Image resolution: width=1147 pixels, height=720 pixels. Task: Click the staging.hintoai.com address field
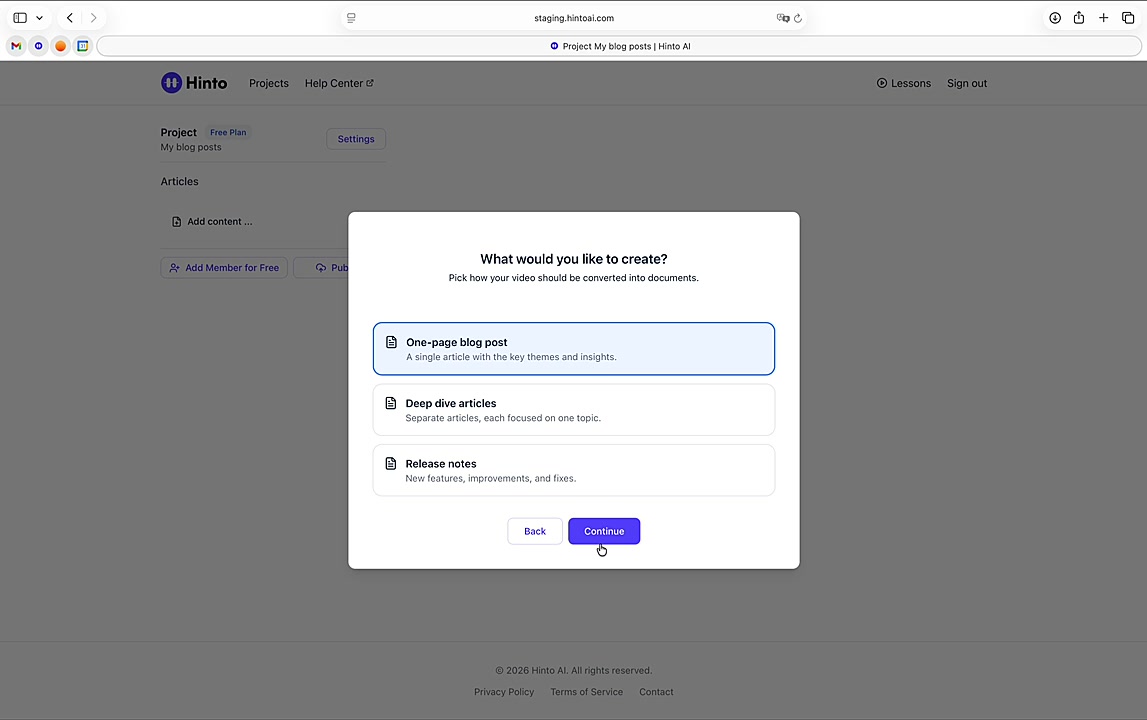(574, 18)
